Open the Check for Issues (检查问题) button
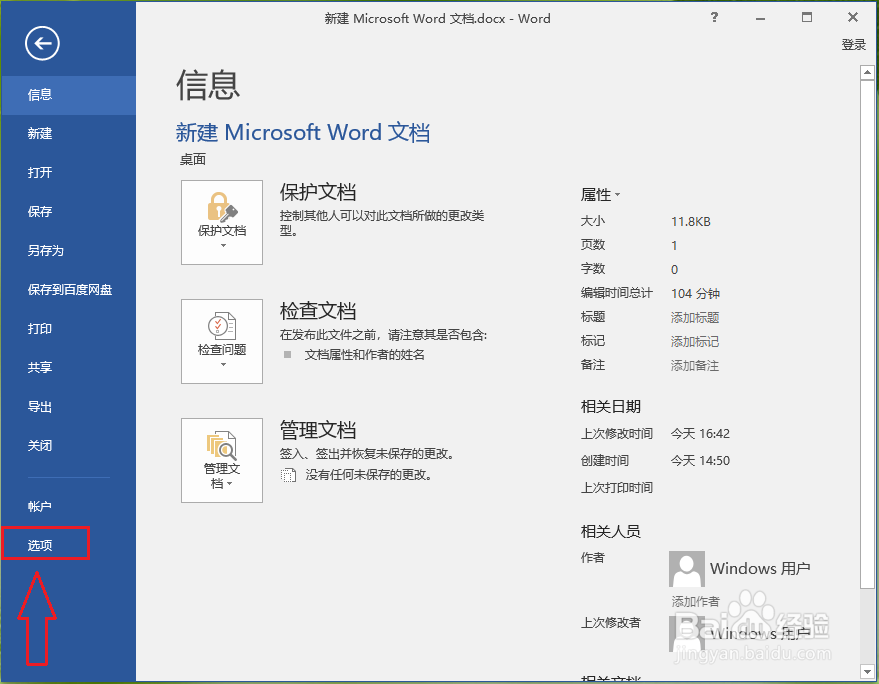The height and width of the screenshot is (684, 879). [x=222, y=341]
